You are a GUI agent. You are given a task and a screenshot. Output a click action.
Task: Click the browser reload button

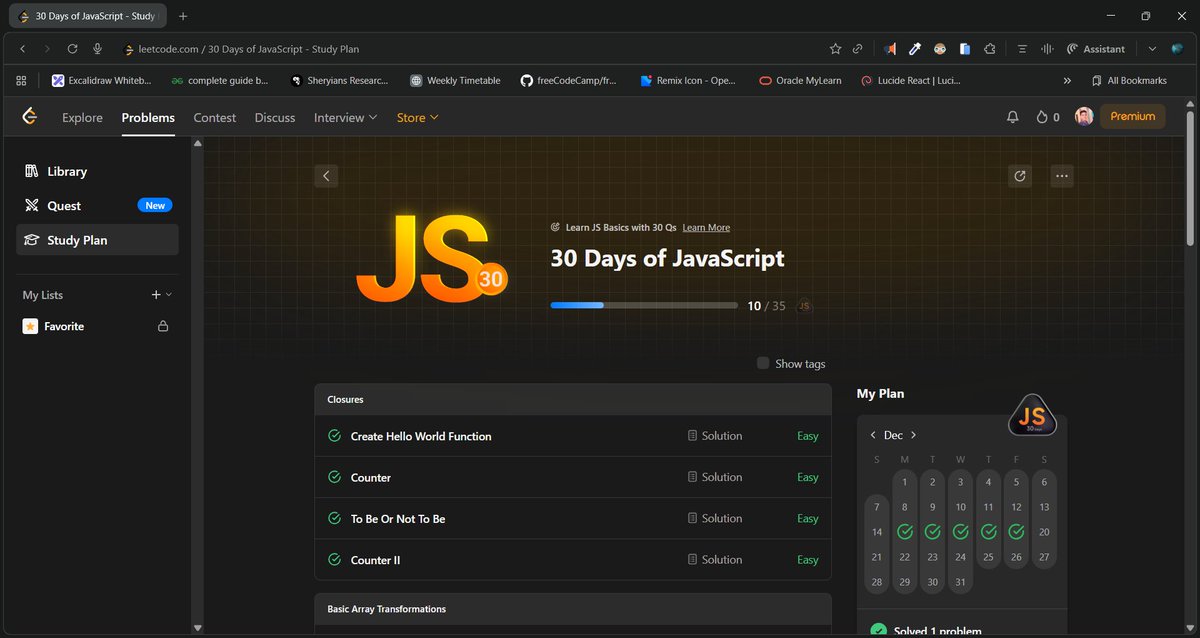coord(73,48)
